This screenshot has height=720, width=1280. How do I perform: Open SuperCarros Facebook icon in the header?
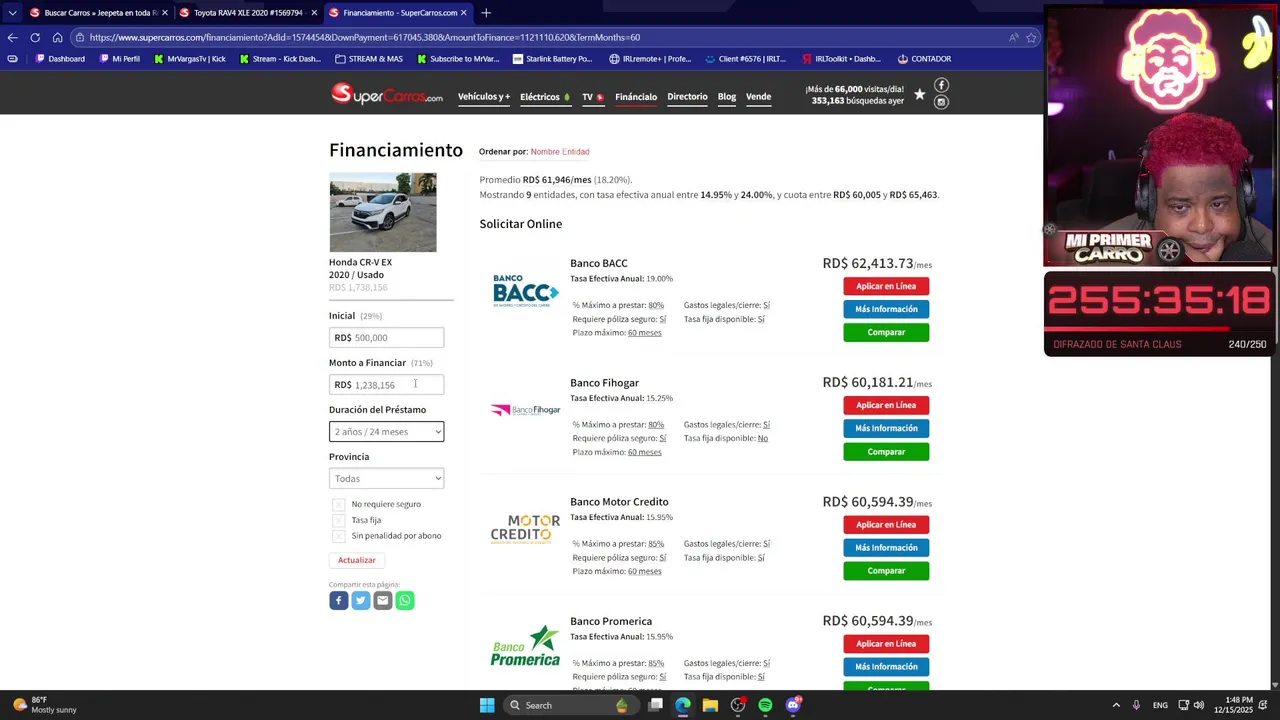pyautogui.click(x=941, y=85)
